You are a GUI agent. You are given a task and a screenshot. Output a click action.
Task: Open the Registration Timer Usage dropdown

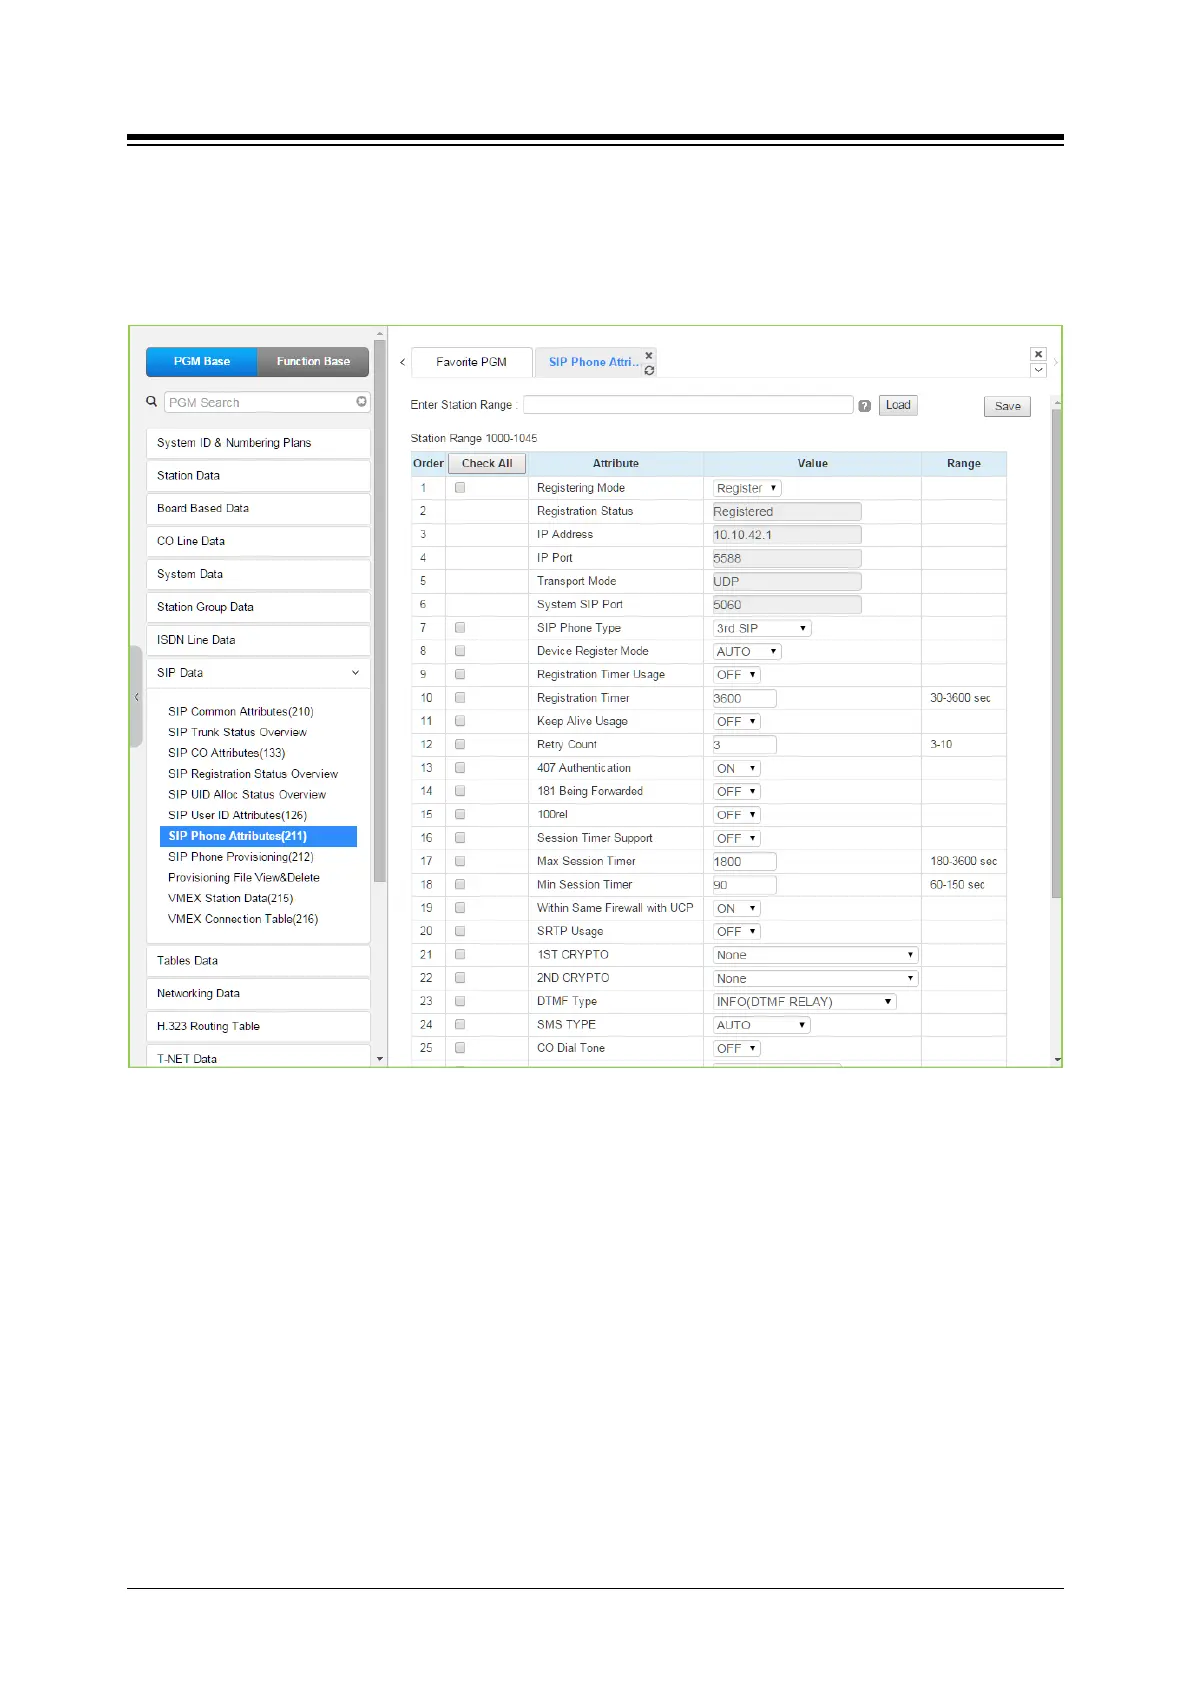[737, 675]
